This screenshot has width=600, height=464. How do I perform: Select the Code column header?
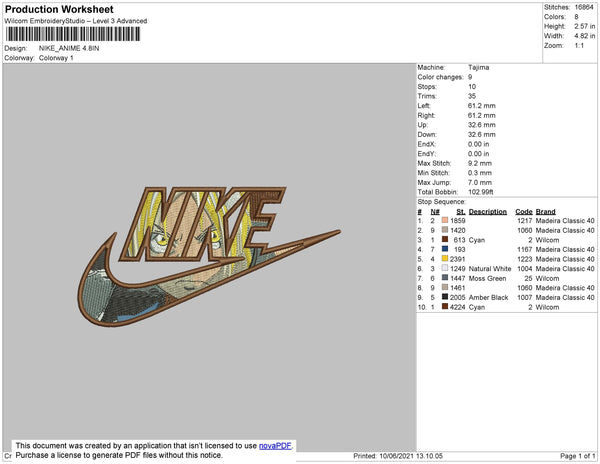click(524, 212)
